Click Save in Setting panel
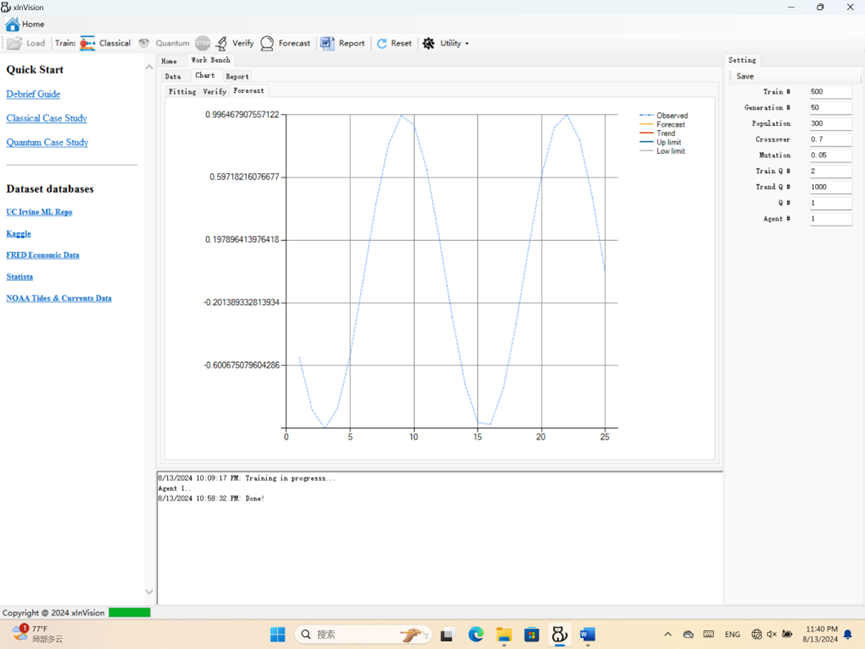The height and width of the screenshot is (649, 865). coord(745,76)
